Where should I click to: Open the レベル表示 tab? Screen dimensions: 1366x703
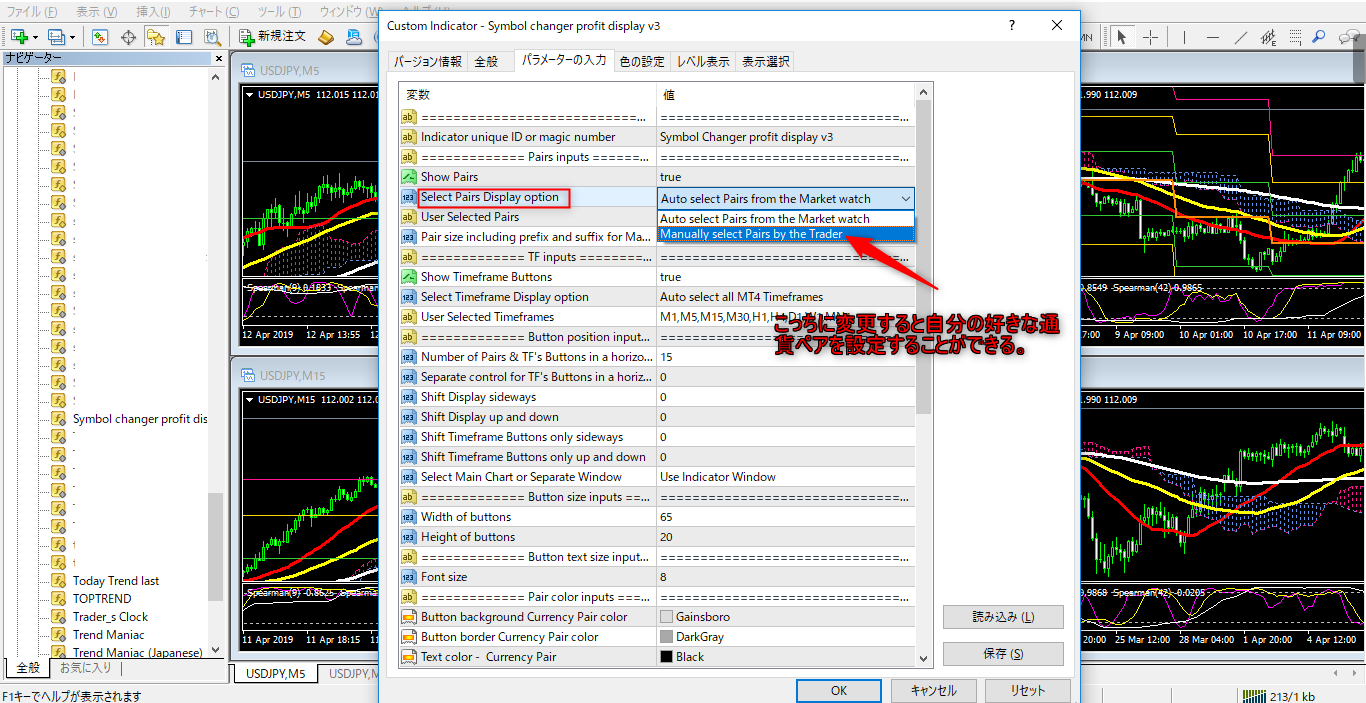pos(703,62)
